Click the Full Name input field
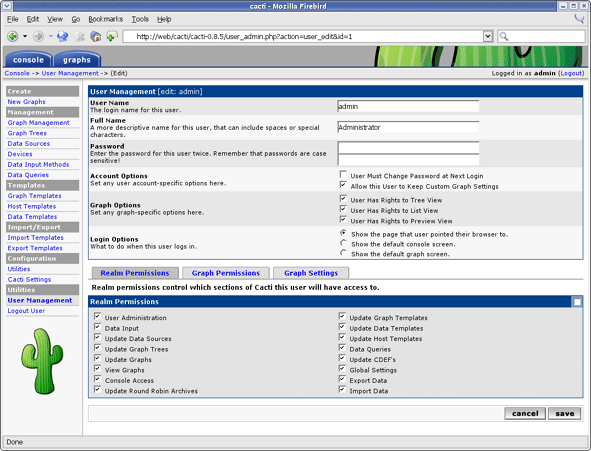The image size is (591, 451). click(408, 127)
